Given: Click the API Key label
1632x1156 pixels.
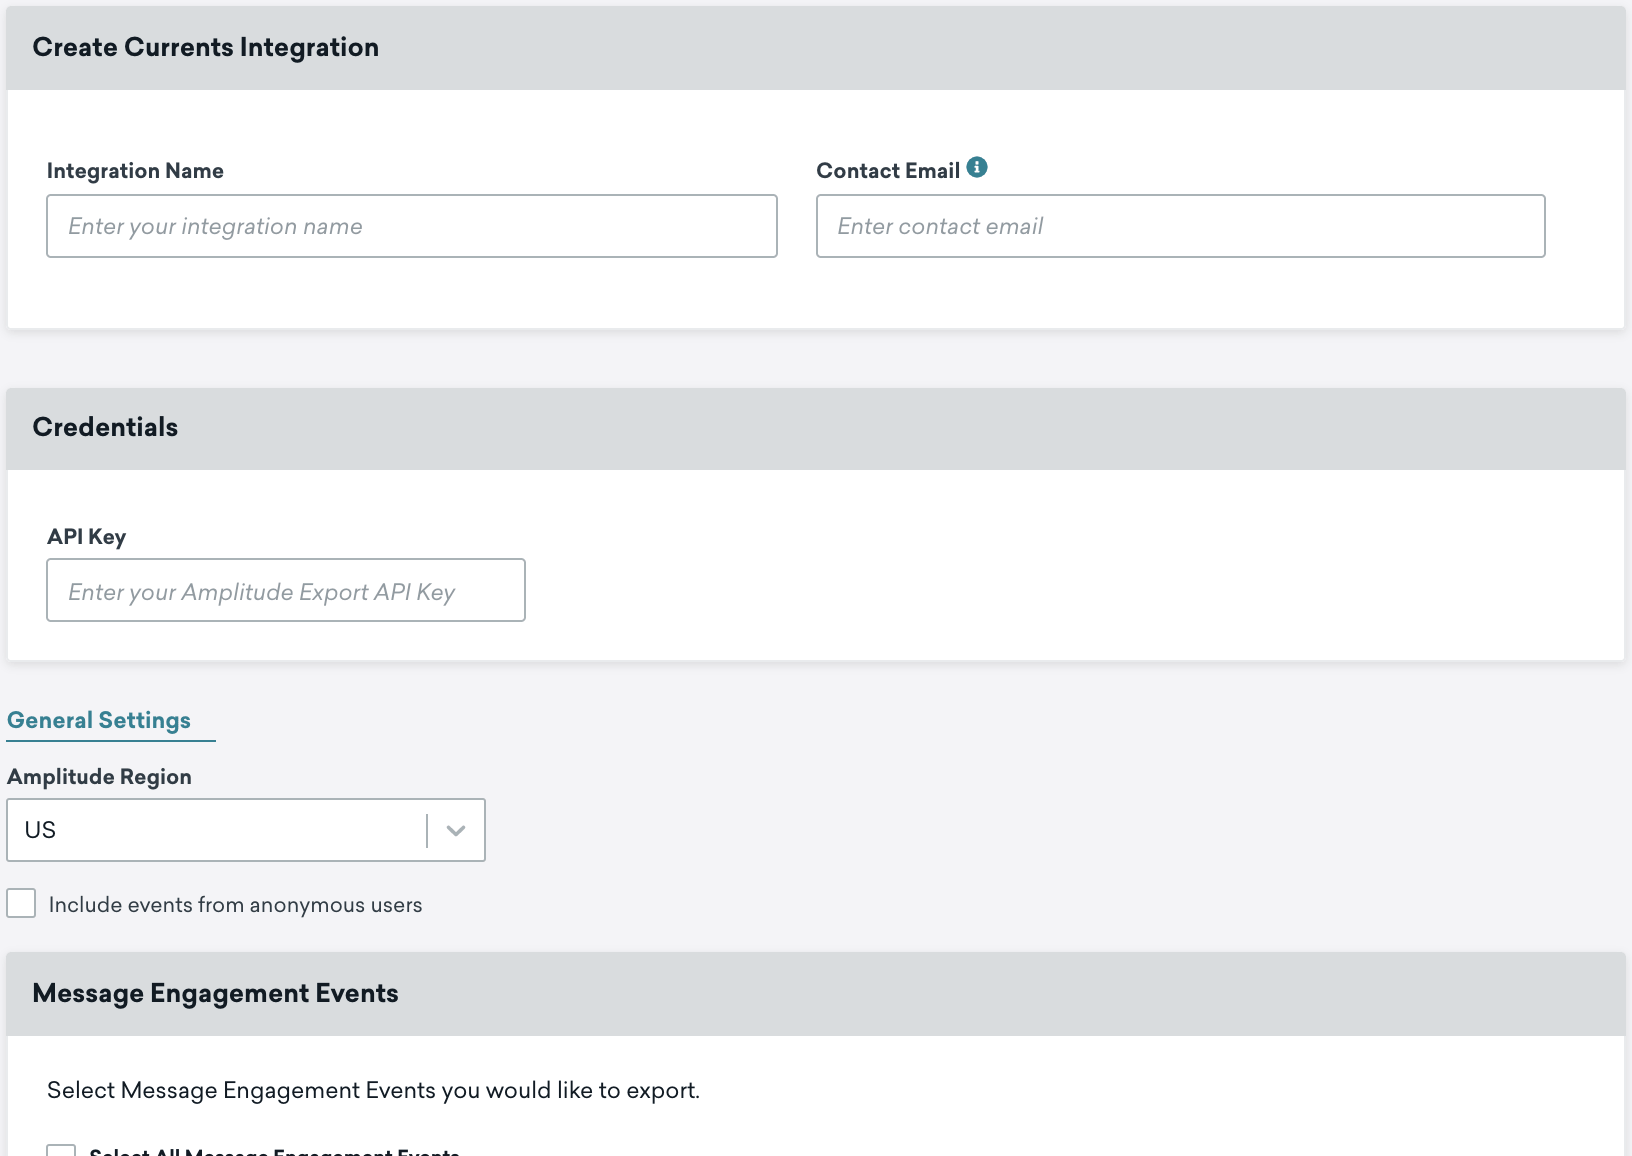Looking at the screenshot, I should [87, 537].
